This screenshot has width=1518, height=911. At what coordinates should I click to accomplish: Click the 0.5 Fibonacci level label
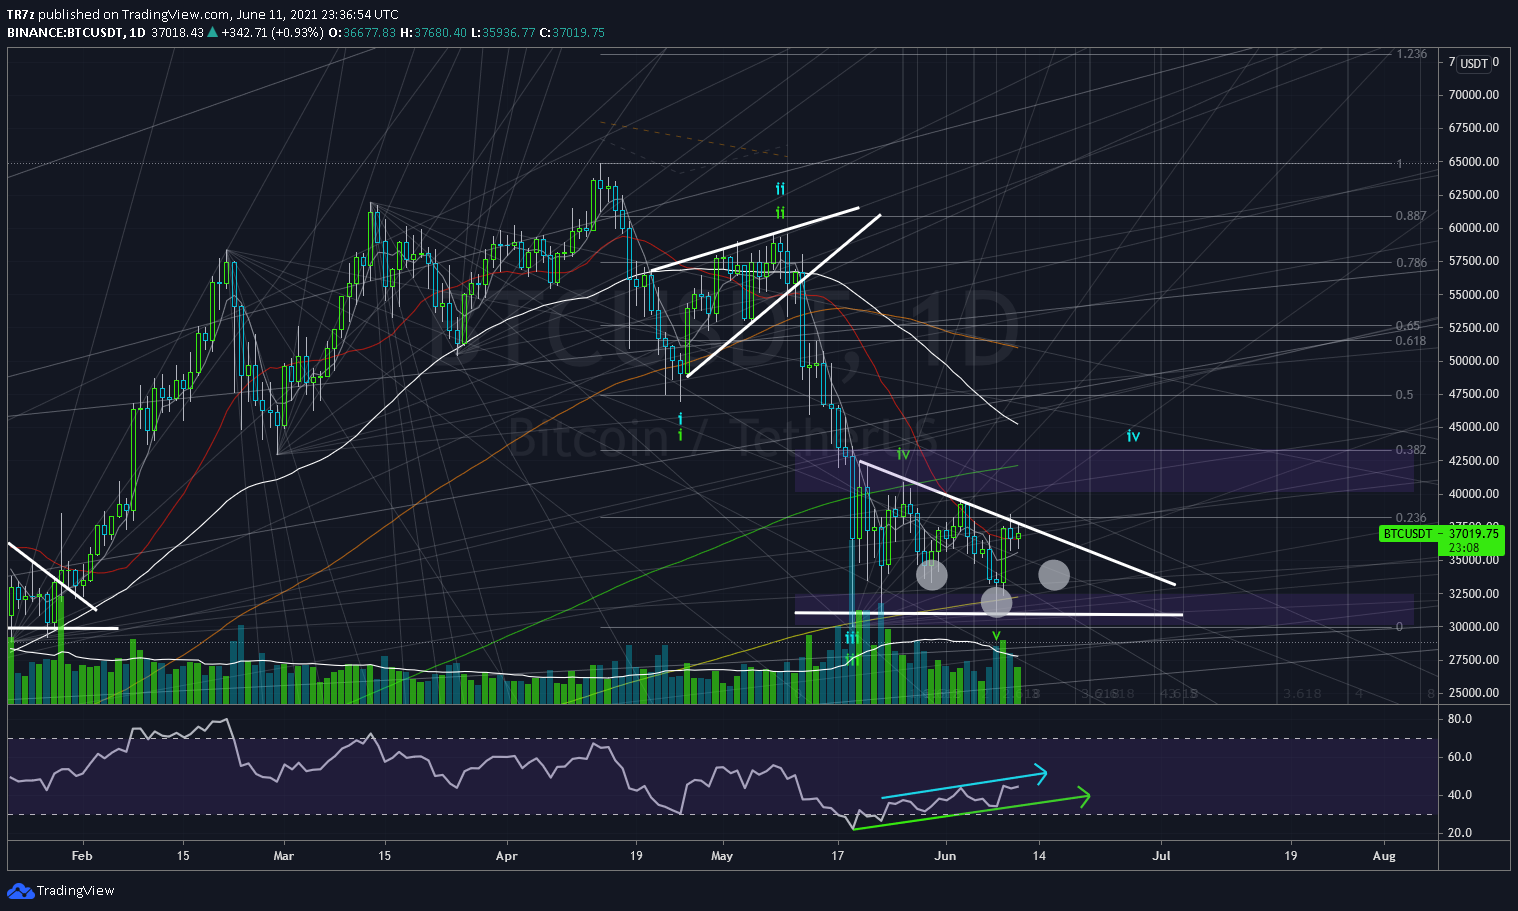click(1405, 395)
